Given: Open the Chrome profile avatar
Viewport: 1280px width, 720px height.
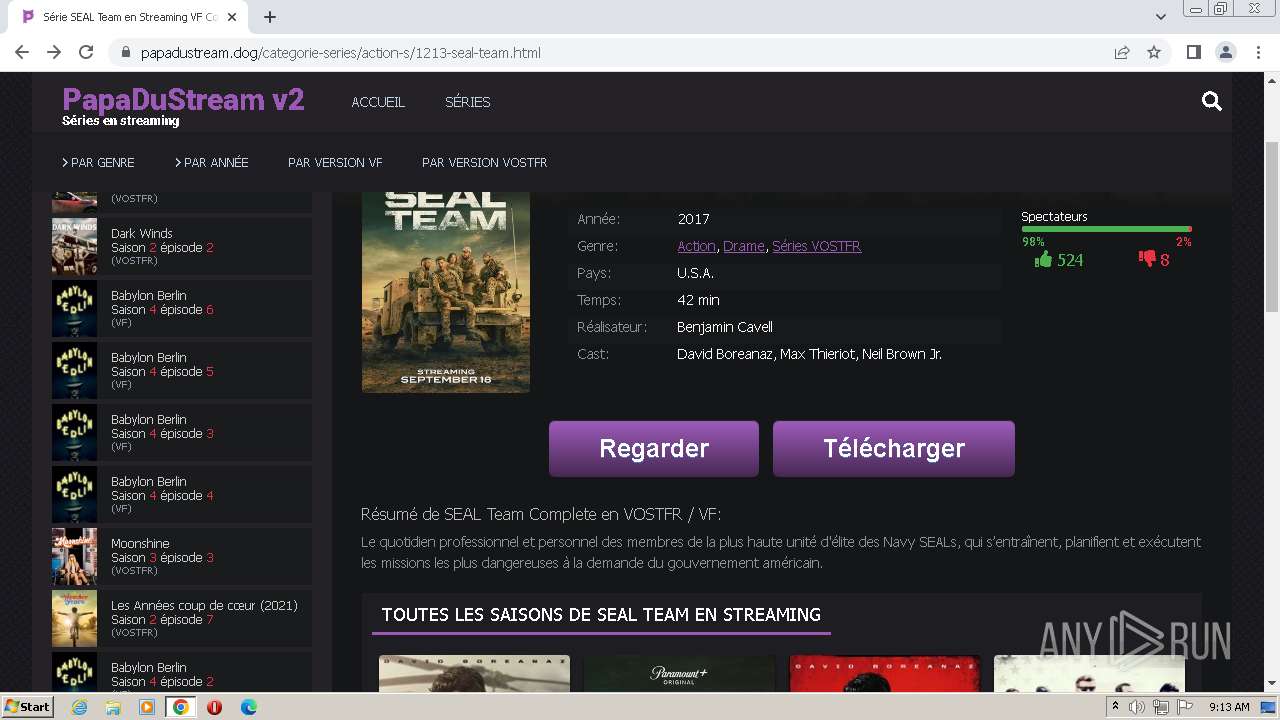Looking at the screenshot, I should tap(1225, 52).
